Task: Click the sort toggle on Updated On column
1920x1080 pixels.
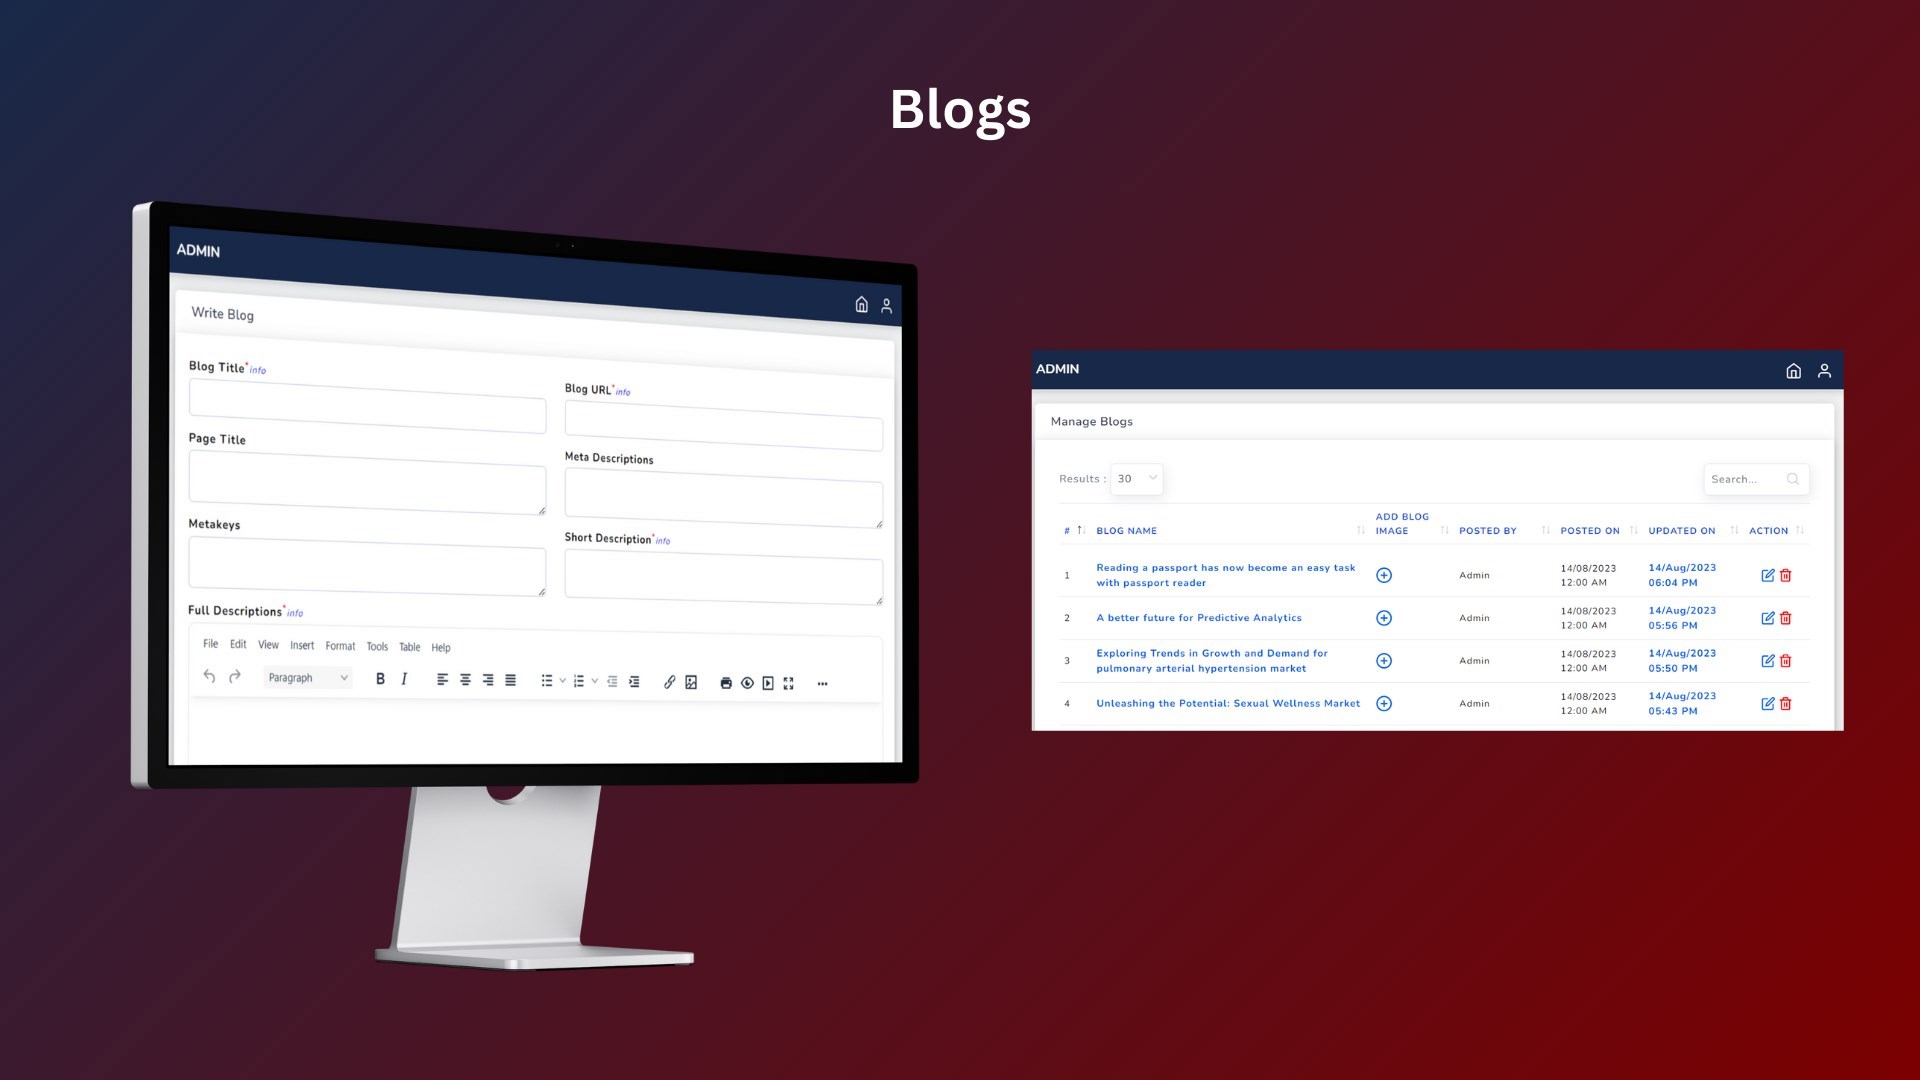Action: [1731, 530]
